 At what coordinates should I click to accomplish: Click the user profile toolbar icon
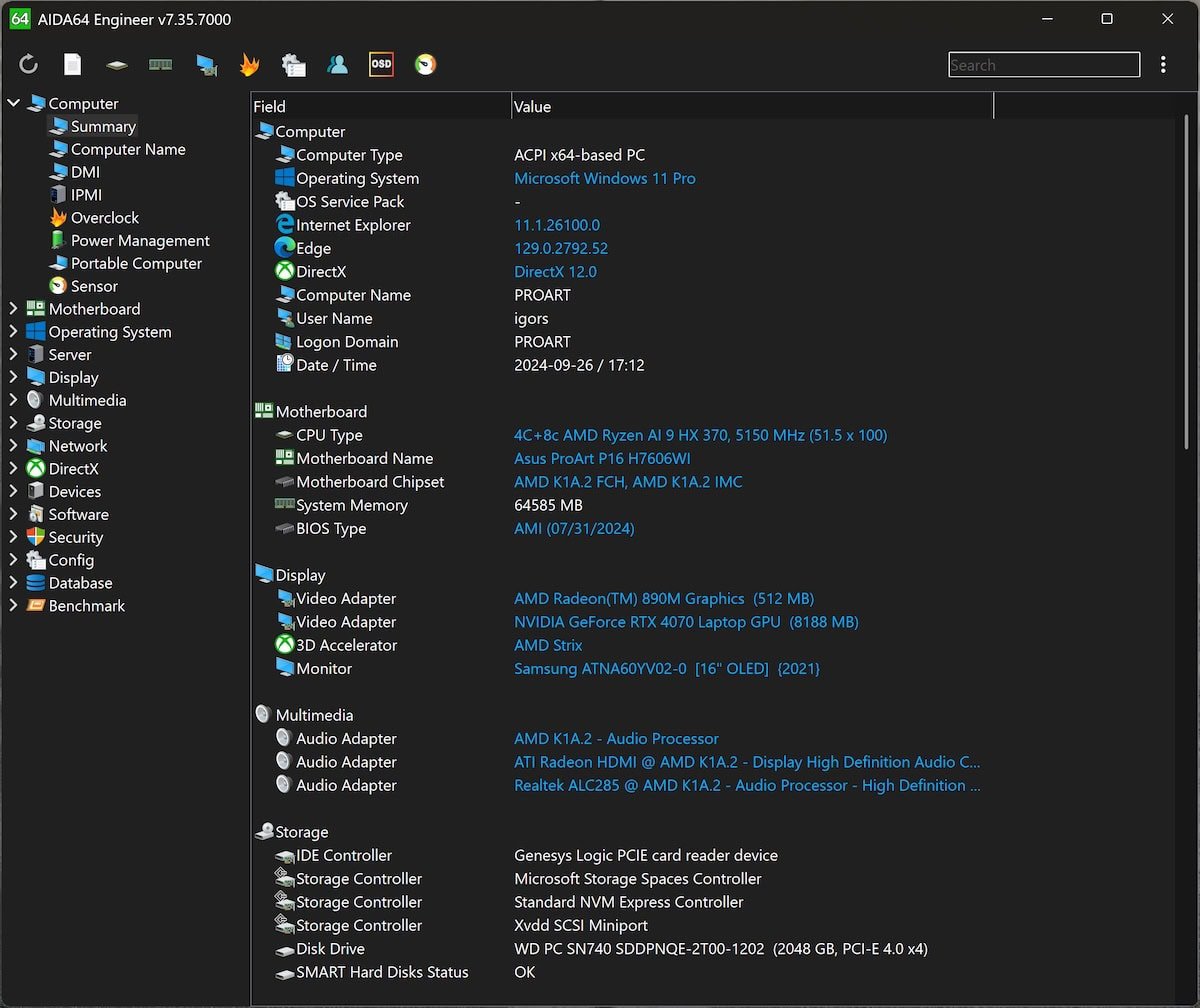pyautogui.click(x=338, y=65)
